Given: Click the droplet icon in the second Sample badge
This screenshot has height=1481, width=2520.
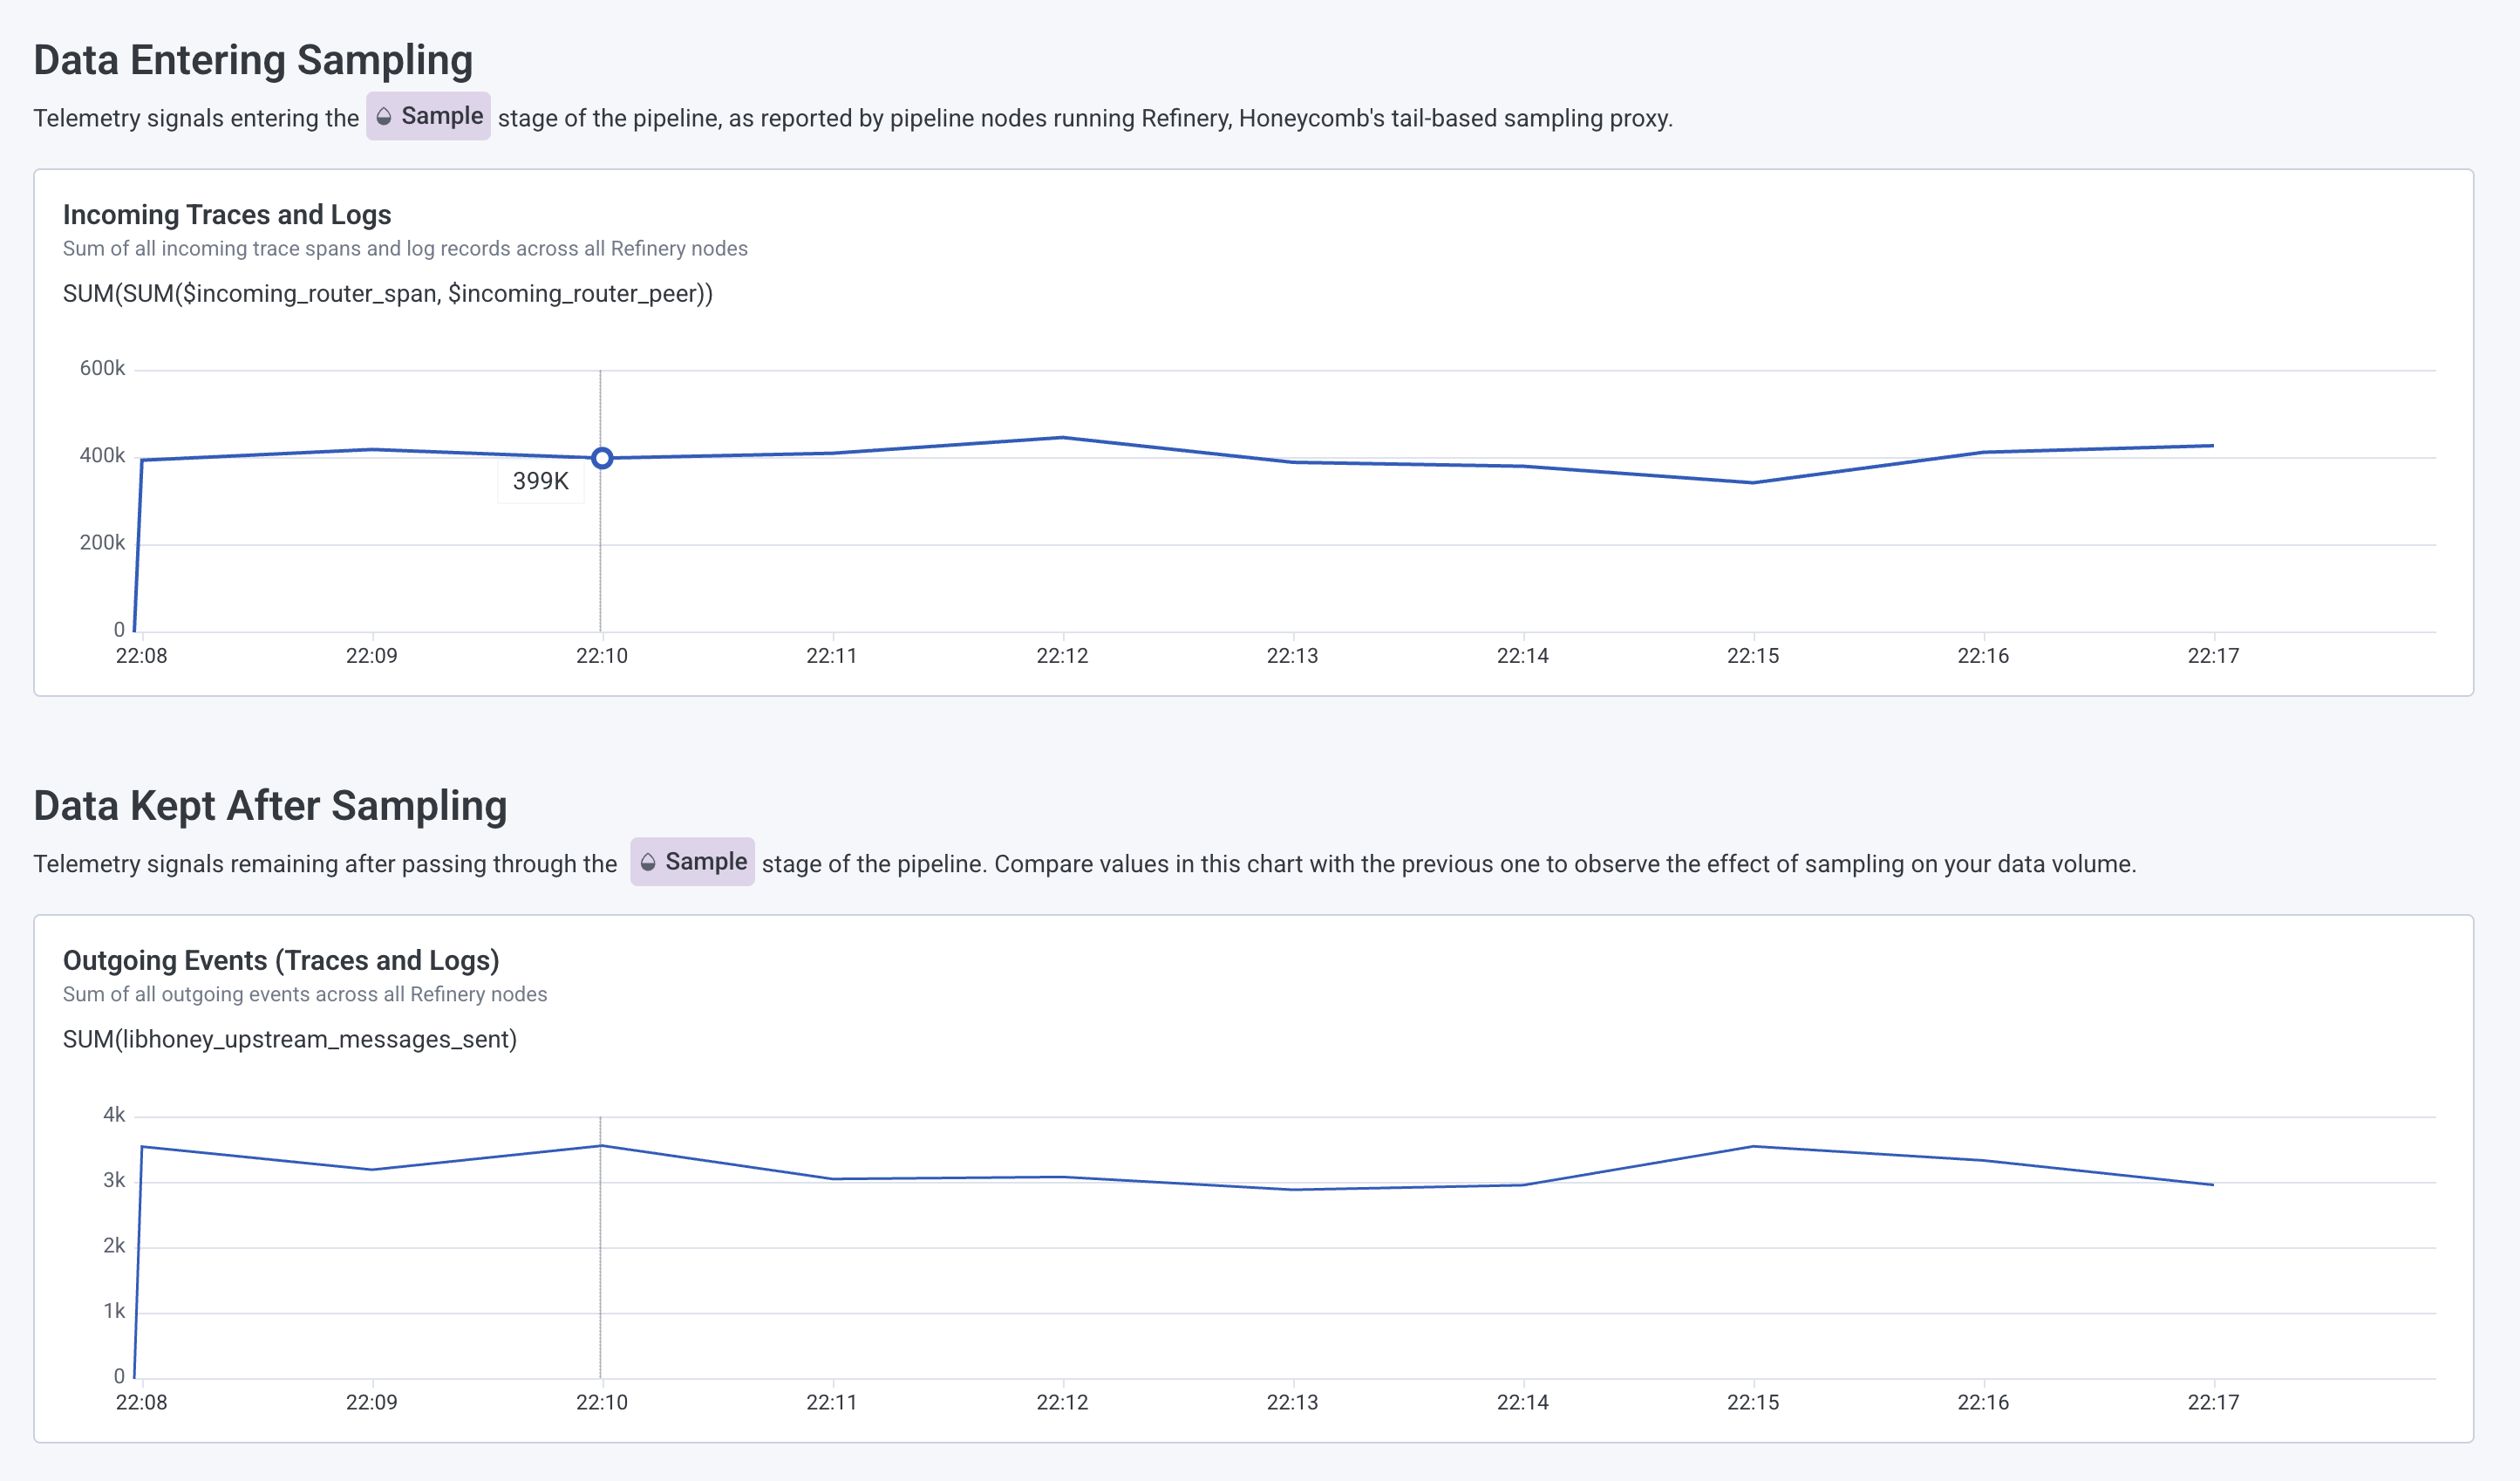Looking at the screenshot, I should point(650,862).
